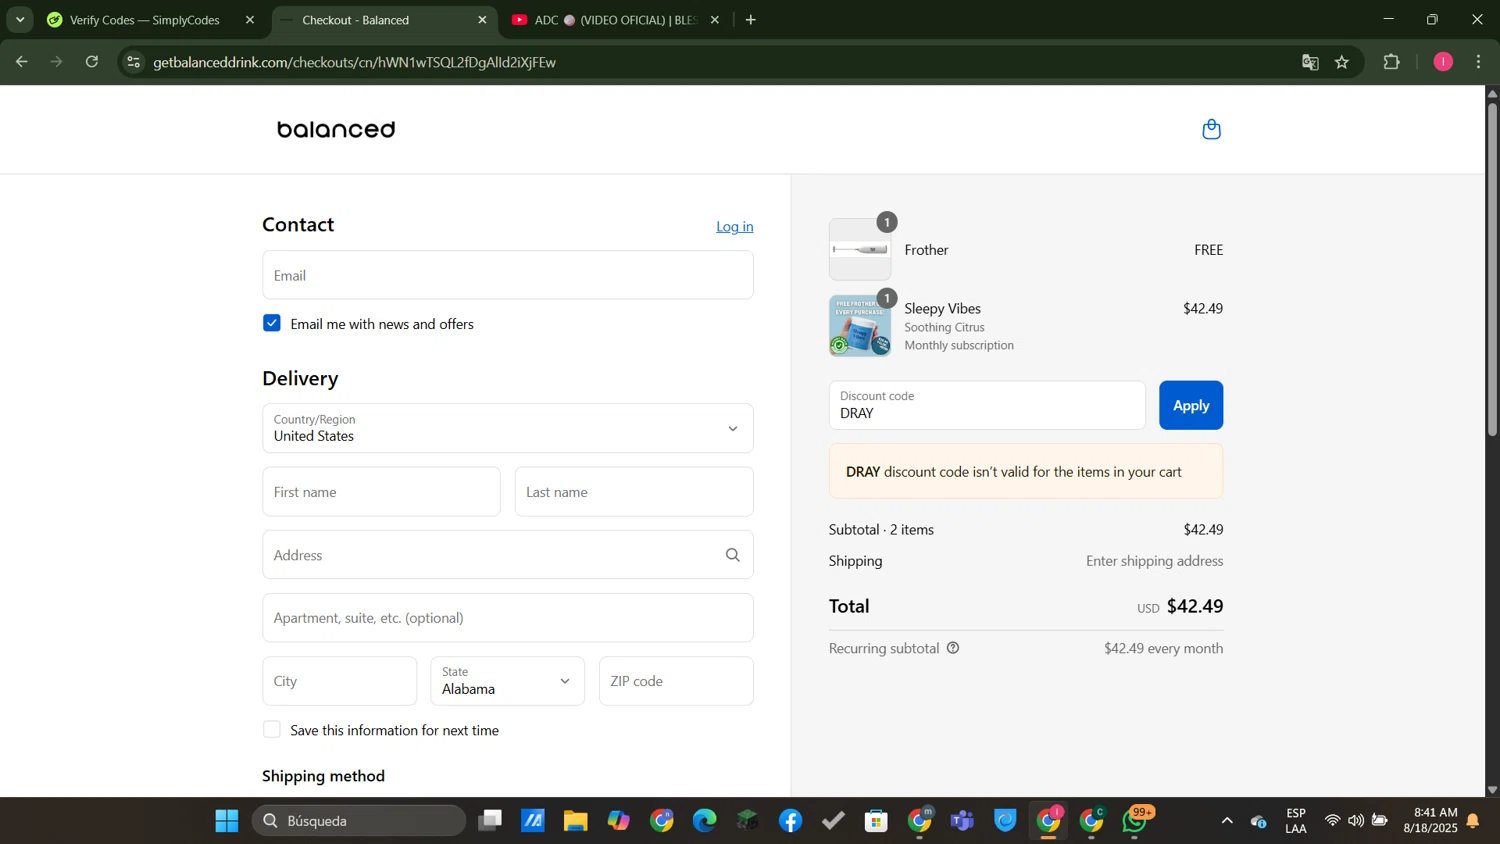Open the recurring subtotal help icon
1500x844 pixels.
coord(953,648)
